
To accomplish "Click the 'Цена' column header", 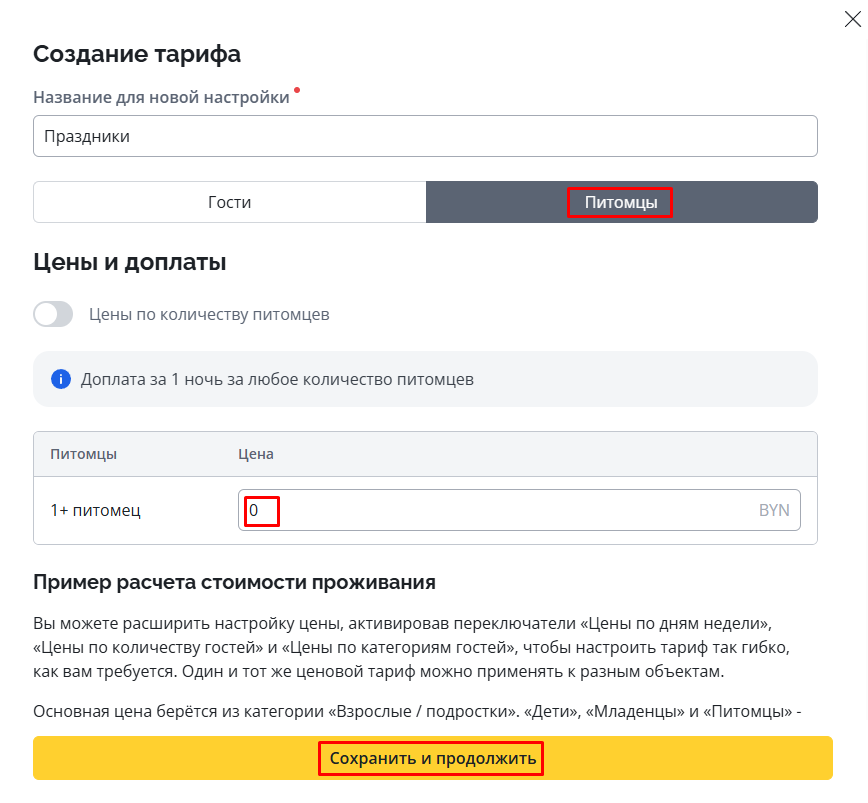I will [255, 454].
